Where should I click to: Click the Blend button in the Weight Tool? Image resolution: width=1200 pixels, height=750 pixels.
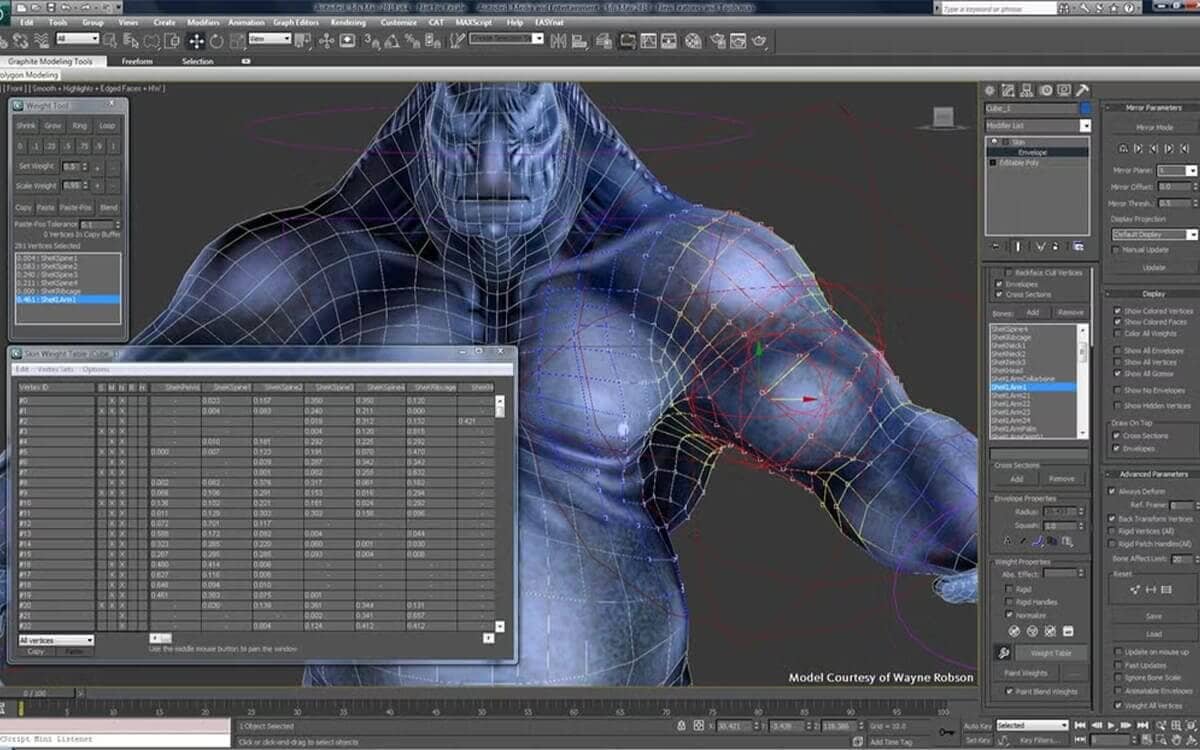pos(109,208)
